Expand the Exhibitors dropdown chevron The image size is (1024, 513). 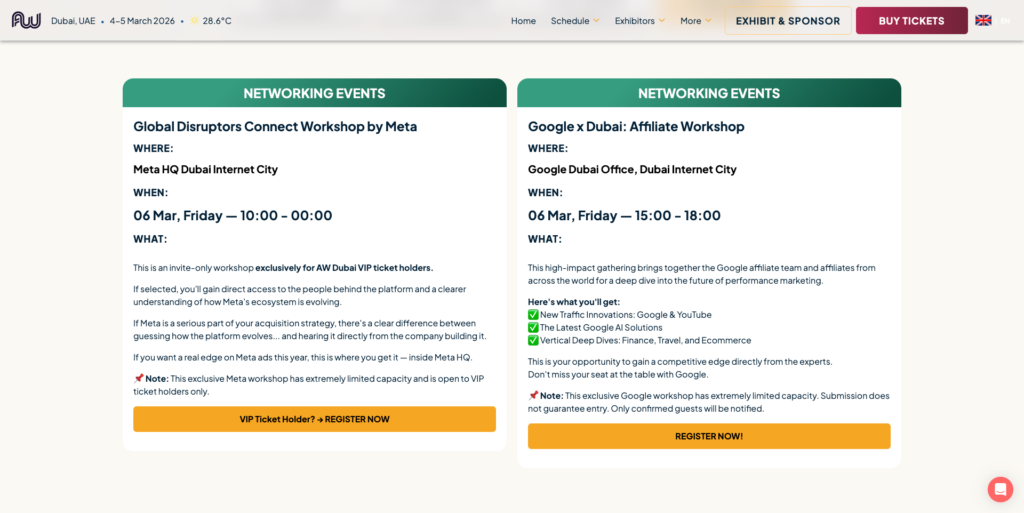tap(662, 21)
